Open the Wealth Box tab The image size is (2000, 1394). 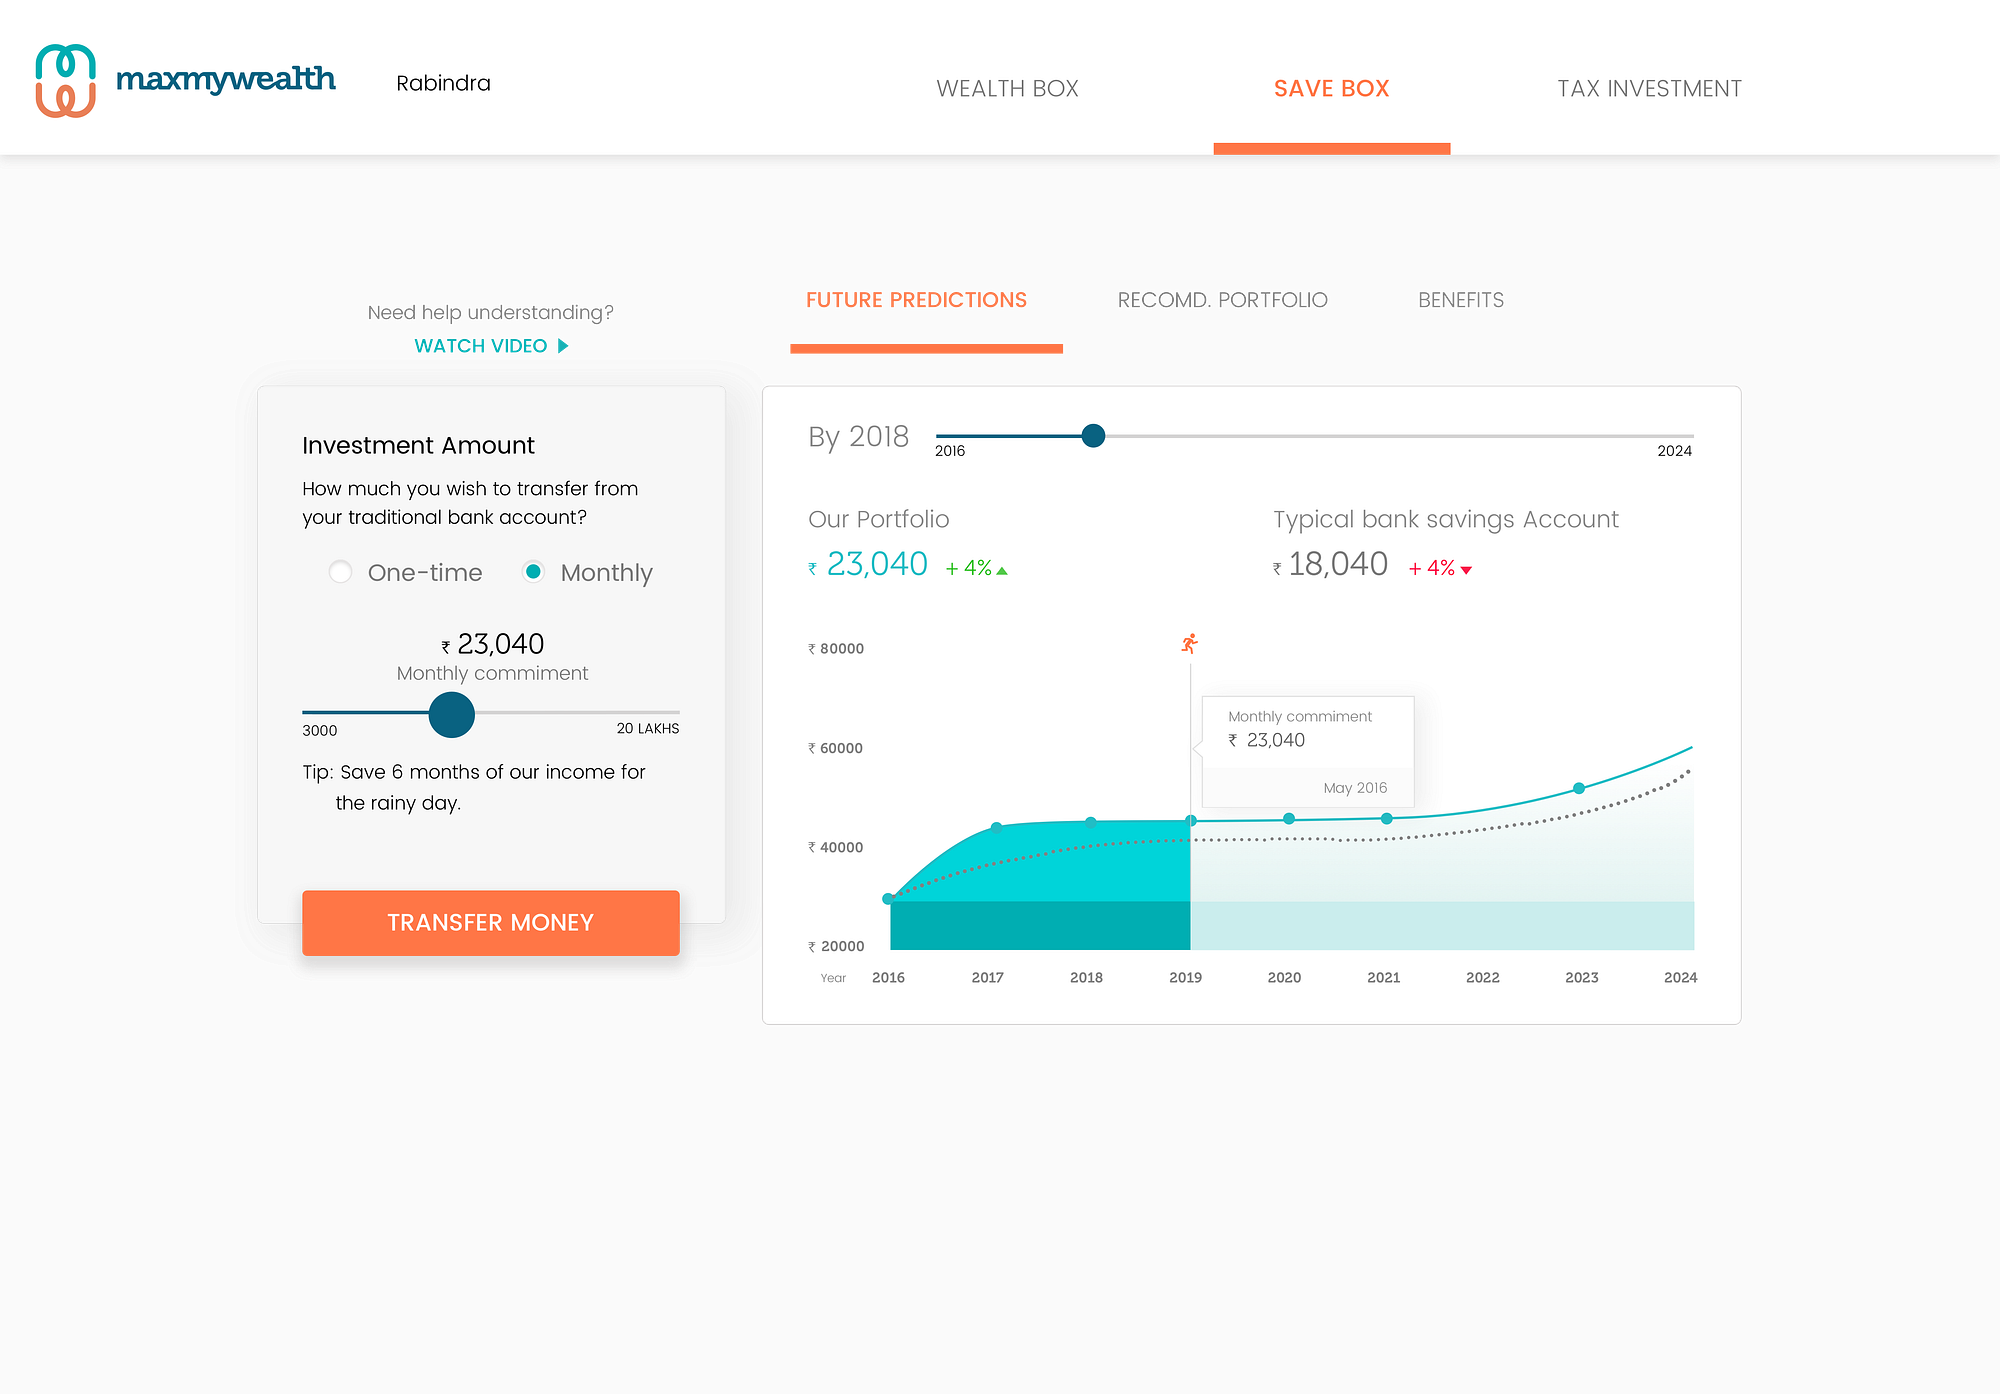coord(1007,88)
